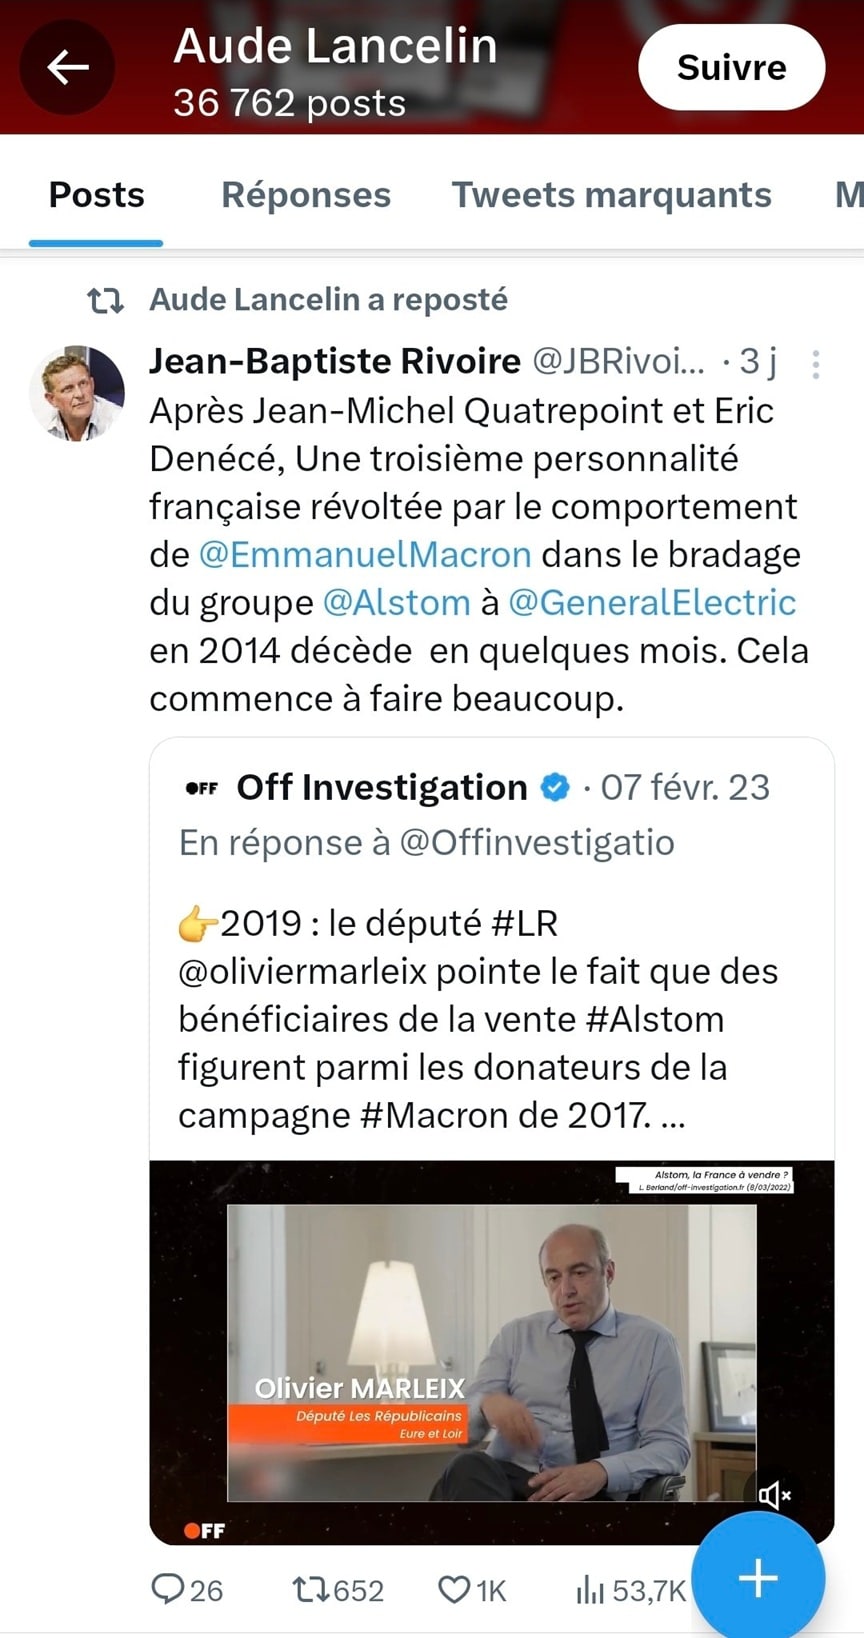Open the three-dot post options menu
The image size is (864, 1638).
816,364
